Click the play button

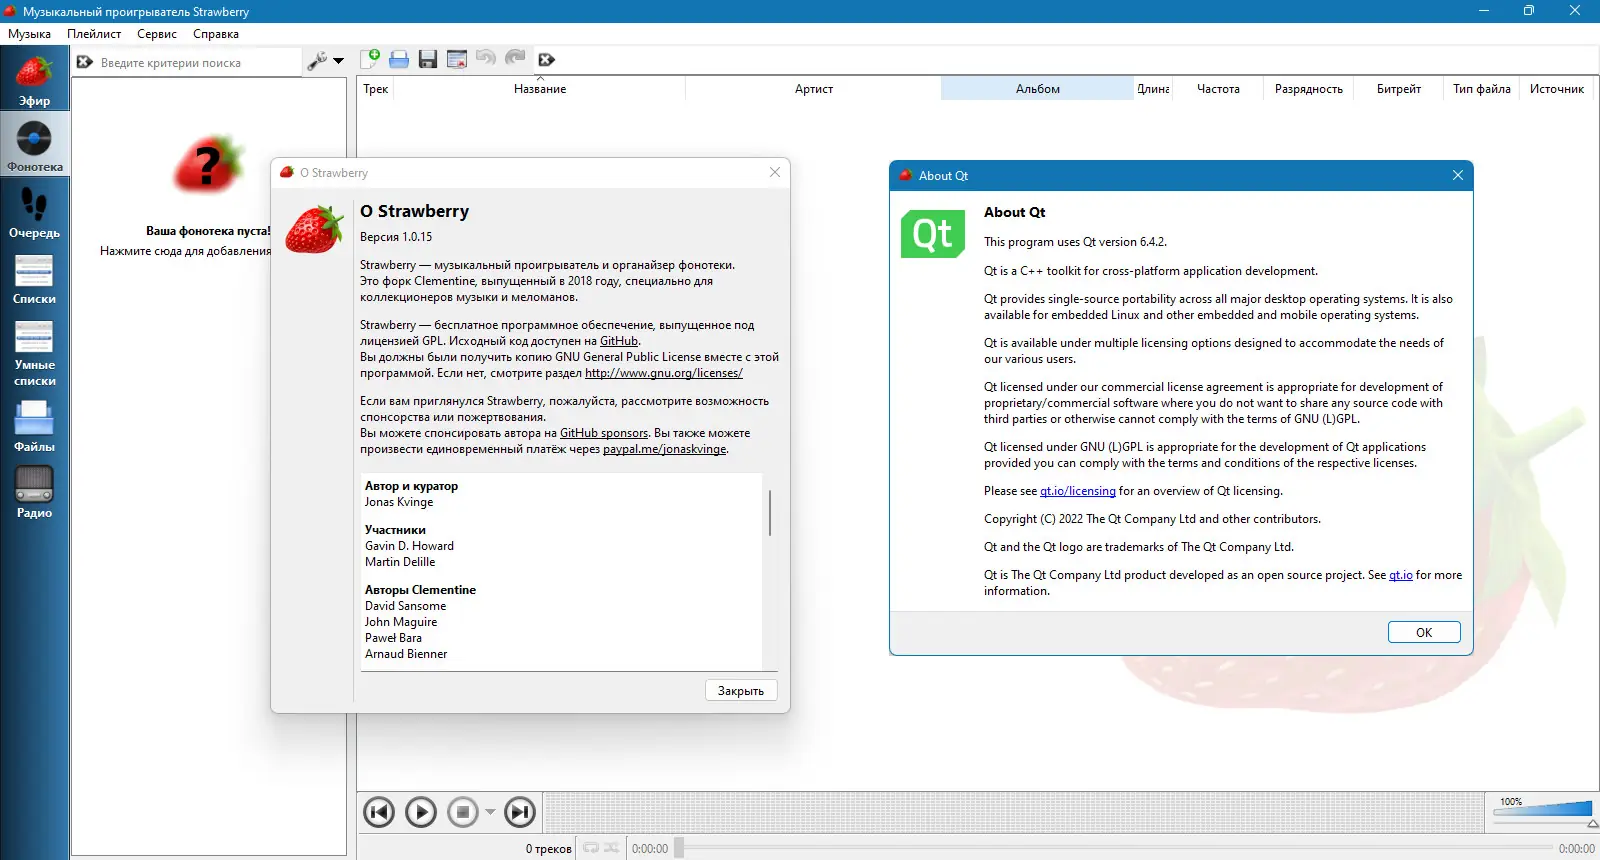[421, 812]
